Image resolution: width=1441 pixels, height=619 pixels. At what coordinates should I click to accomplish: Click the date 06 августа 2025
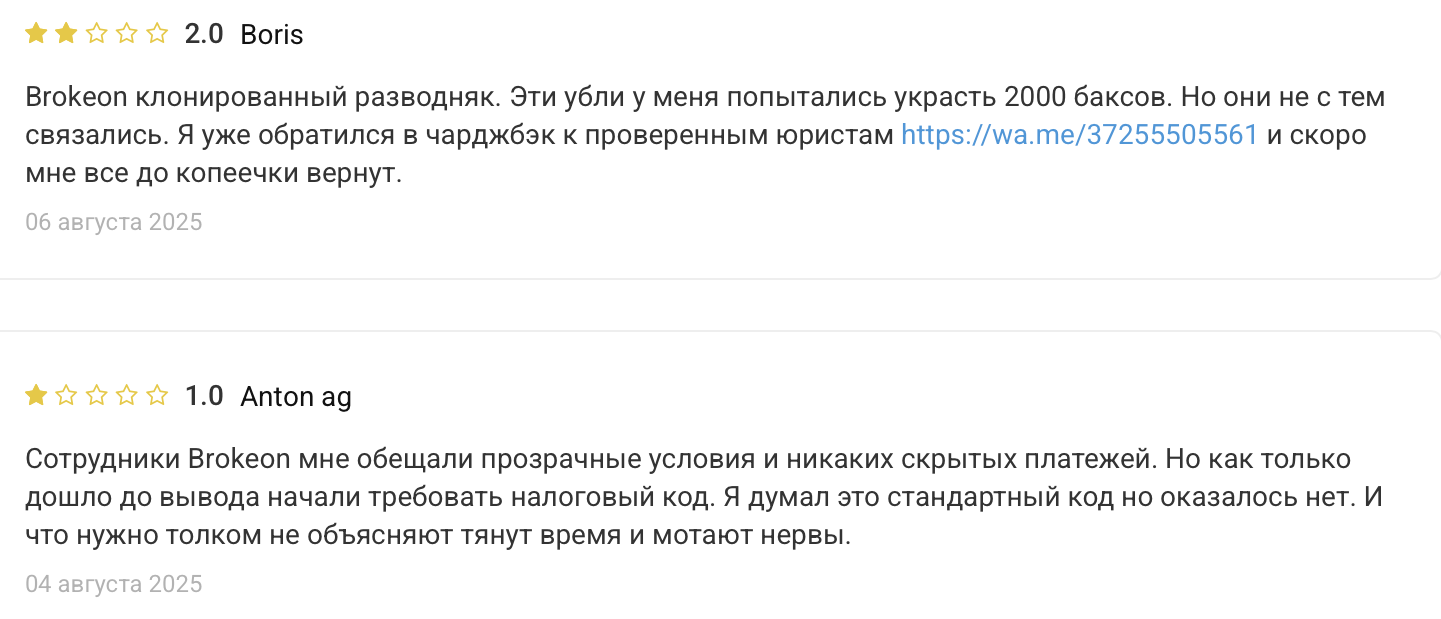[x=114, y=222]
